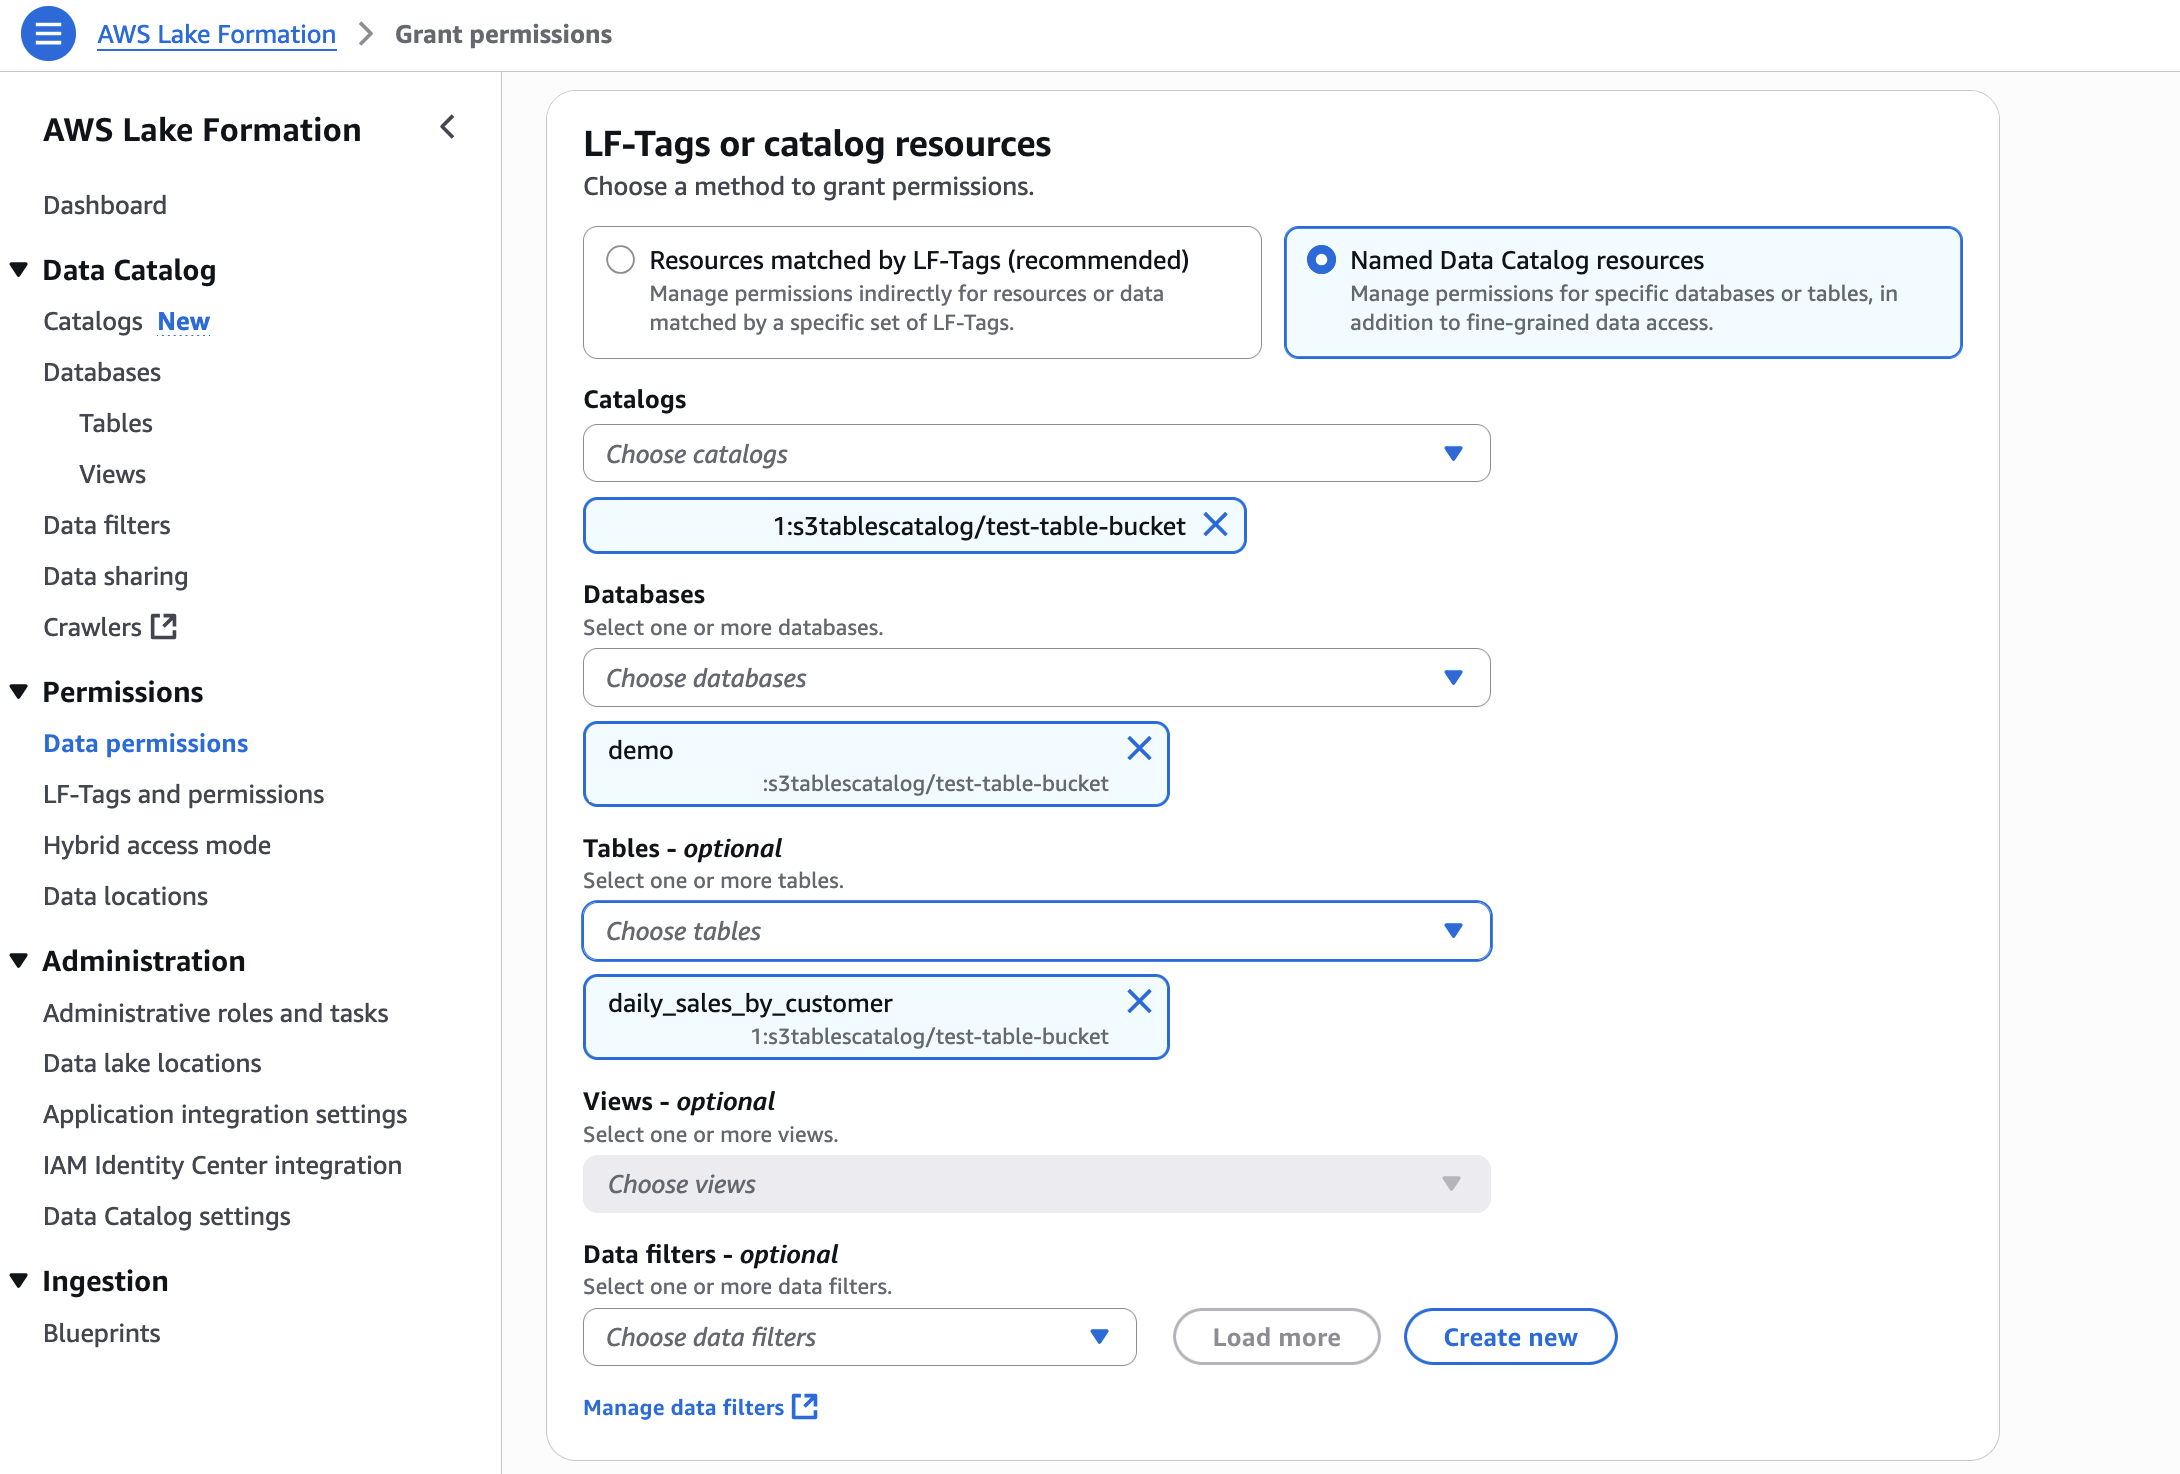Viewport: 2180px width, 1474px height.
Task: Remove the demo database chip
Action: (x=1139, y=748)
